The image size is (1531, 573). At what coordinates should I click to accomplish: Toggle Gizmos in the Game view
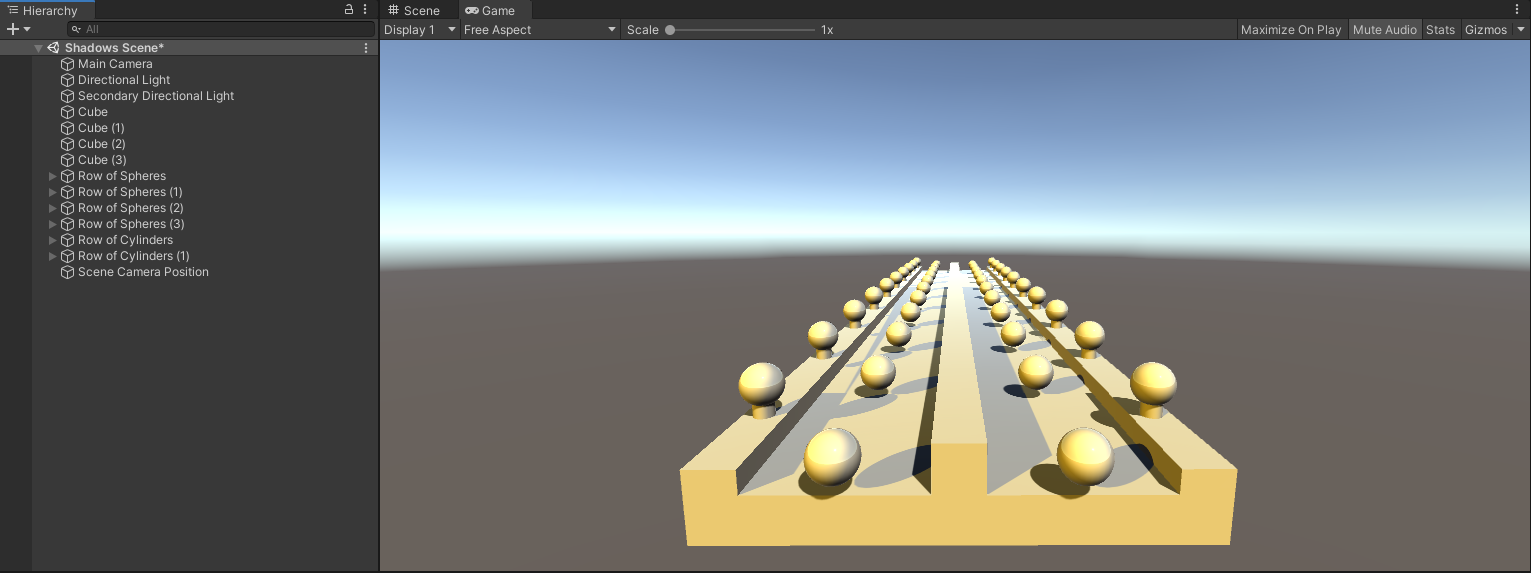pos(1486,30)
